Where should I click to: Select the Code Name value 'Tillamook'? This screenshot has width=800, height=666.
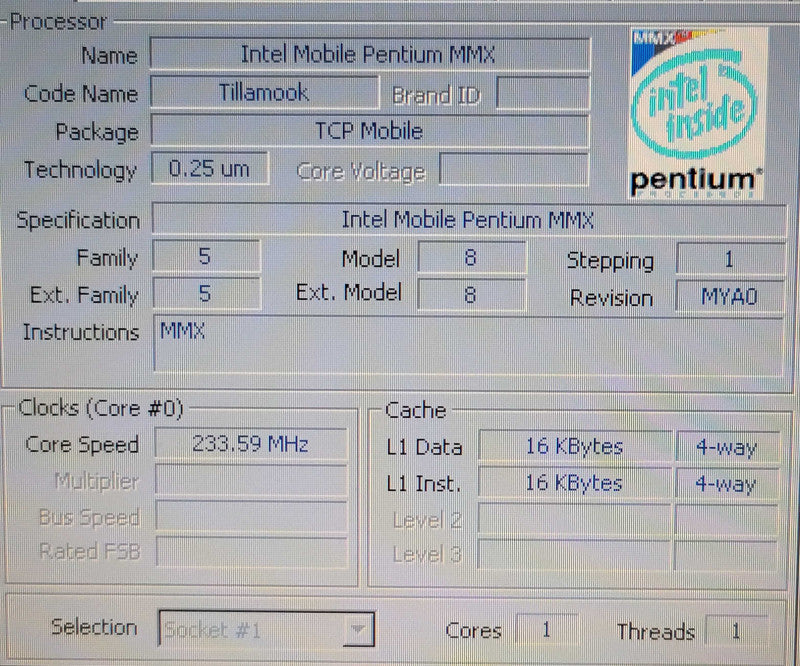(265, 93)
